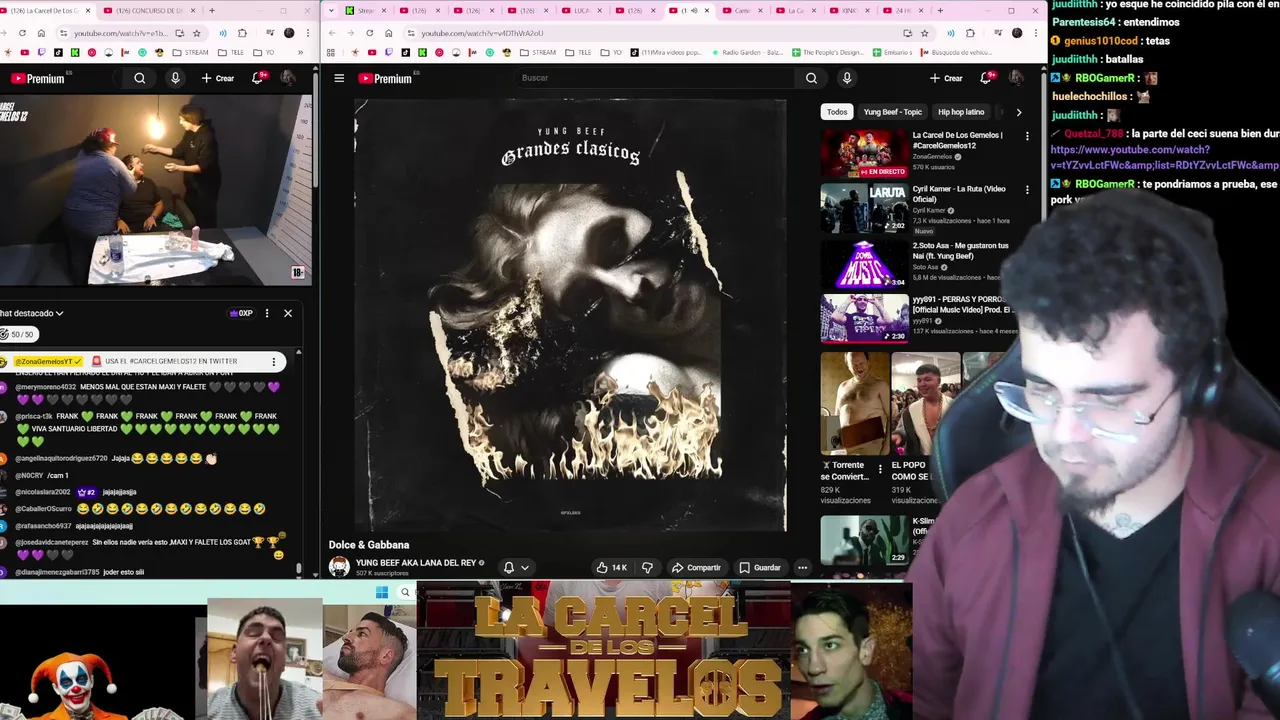Viewport: 1280px width, 720px height.
Task: Open the tab search dropdown in right browser
Action: pyautogui.click(x=332, y=10)
